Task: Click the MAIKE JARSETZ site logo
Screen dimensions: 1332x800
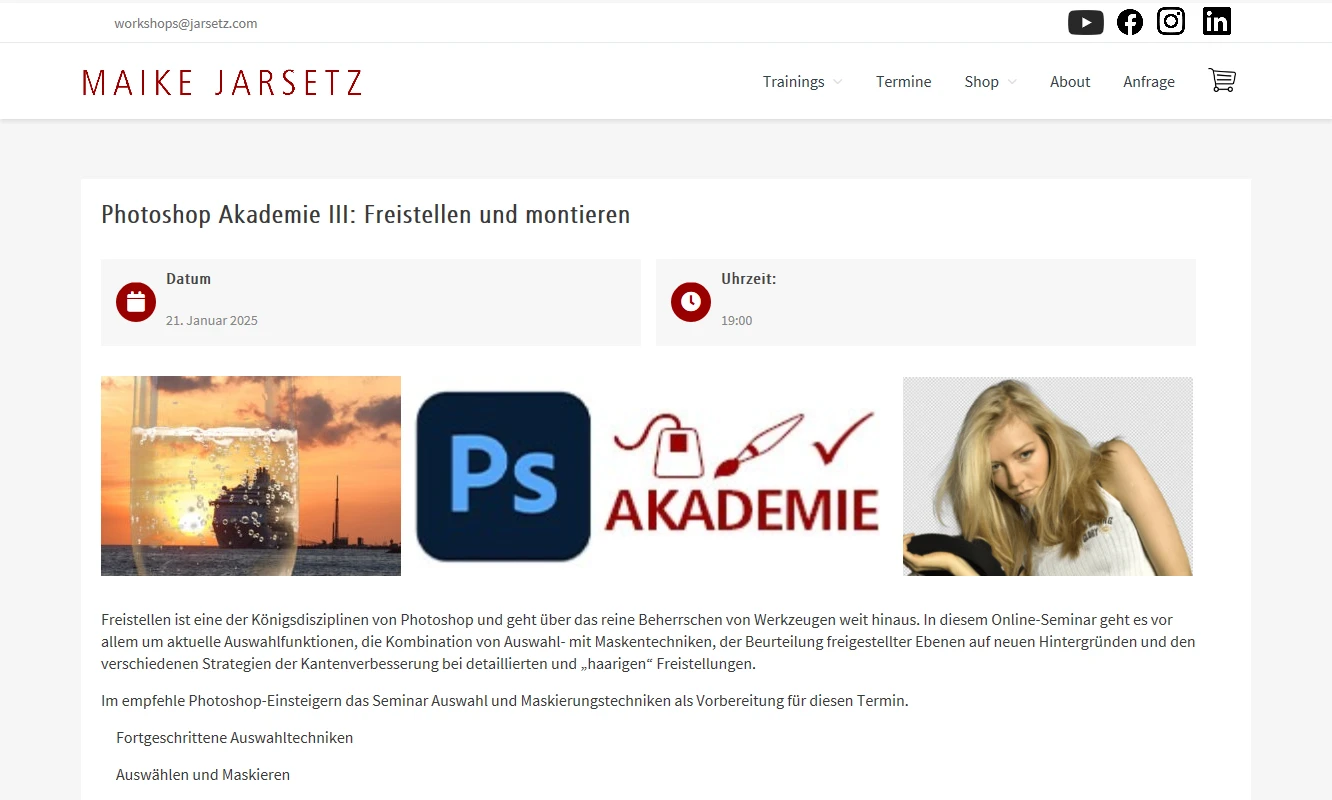Action: click(222, 82)
